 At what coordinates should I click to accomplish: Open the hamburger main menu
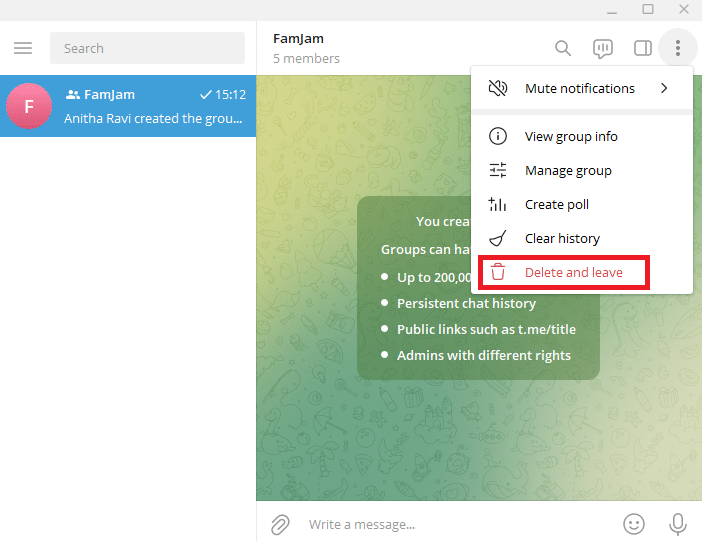coord(23,48)
